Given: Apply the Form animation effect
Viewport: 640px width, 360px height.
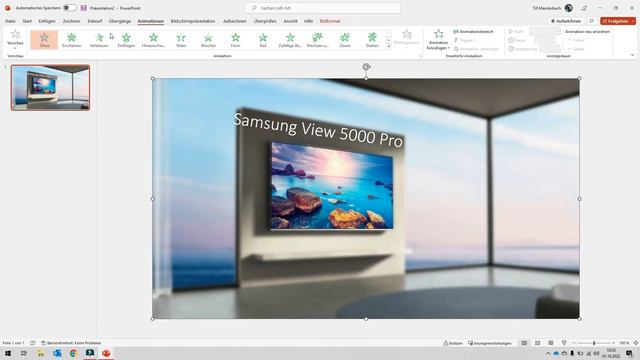Looking at the screenshot, I should click(x=236, y=40).
